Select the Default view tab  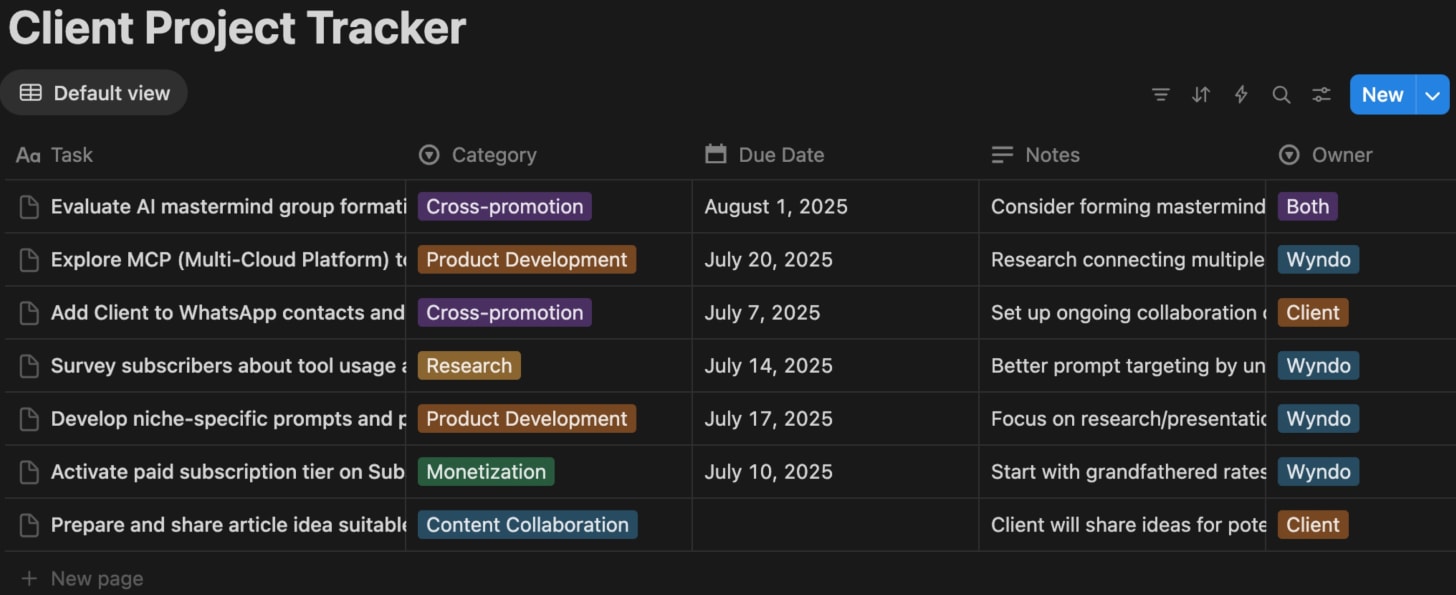(x=94, y=93)
